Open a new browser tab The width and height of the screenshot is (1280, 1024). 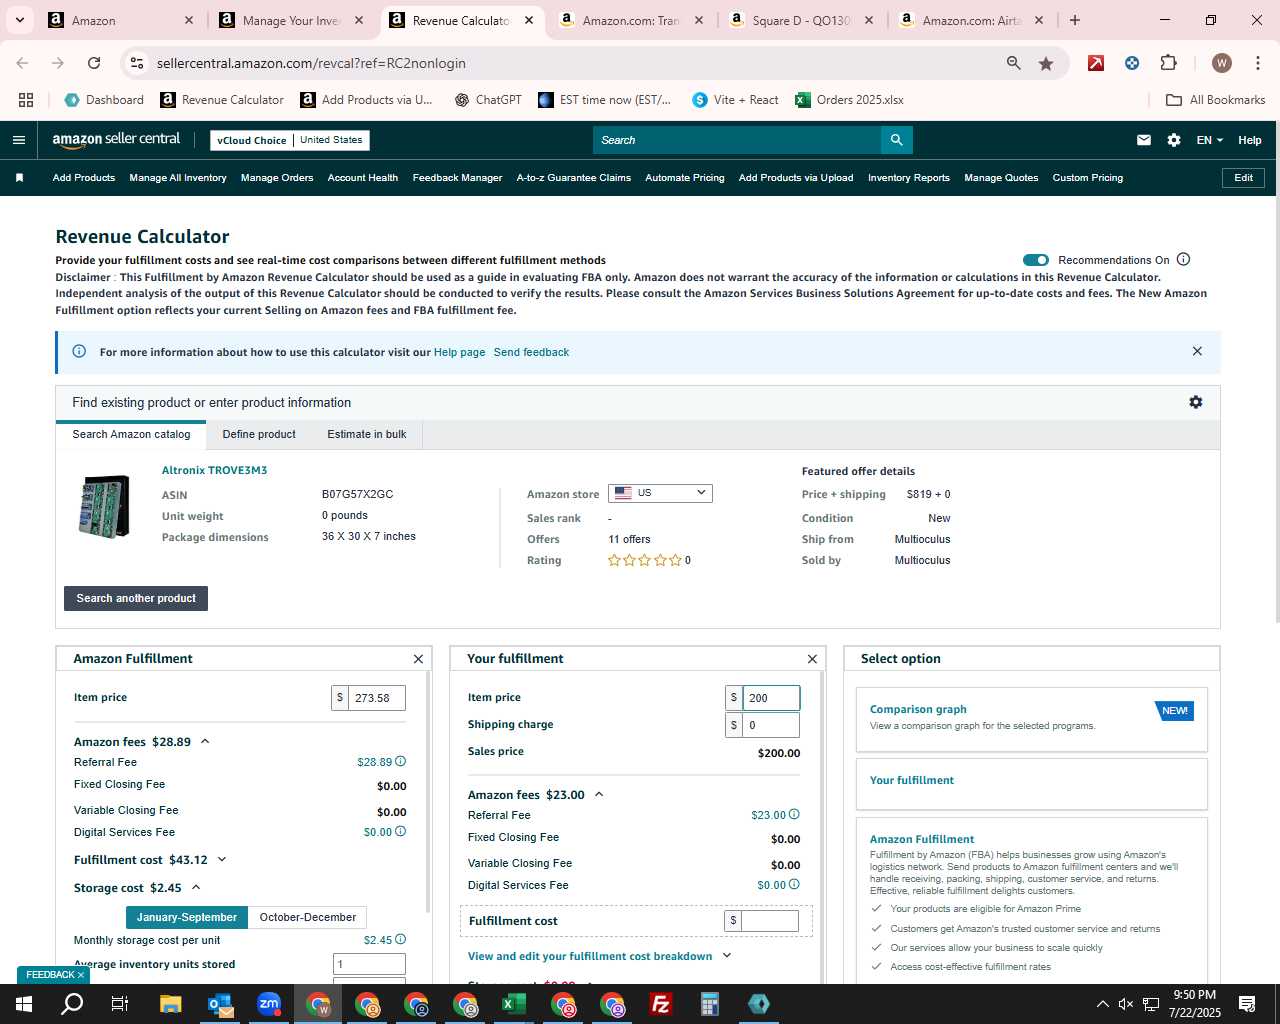point(1075,20)
